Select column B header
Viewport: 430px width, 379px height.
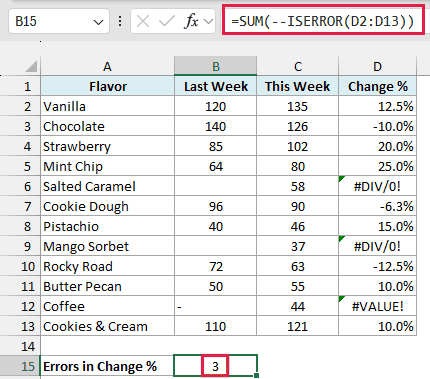[215, 66]
